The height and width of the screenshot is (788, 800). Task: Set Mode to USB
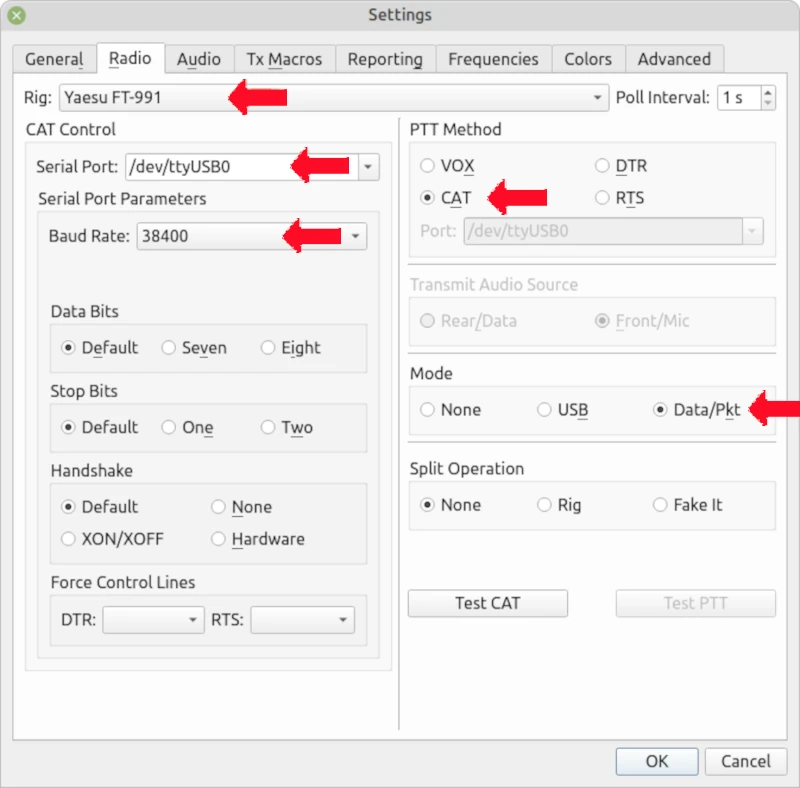pyautogui.click(x=545, y=410)
